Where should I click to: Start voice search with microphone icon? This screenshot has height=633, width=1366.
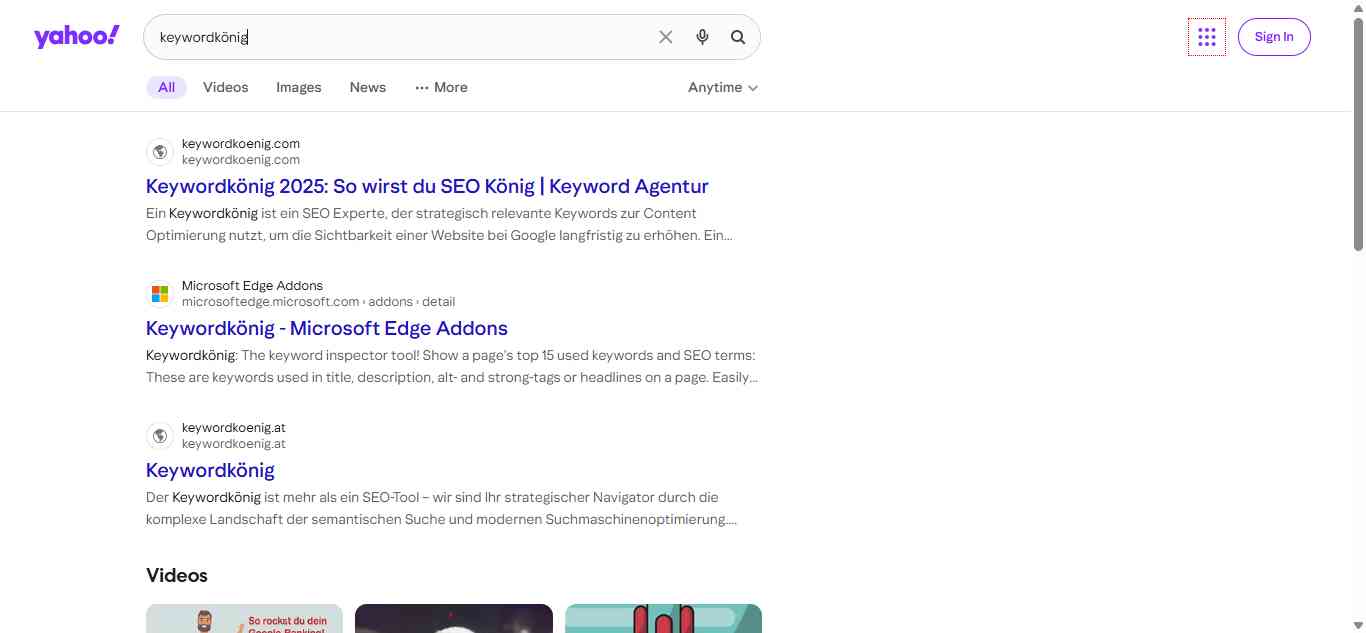point(703,37)
